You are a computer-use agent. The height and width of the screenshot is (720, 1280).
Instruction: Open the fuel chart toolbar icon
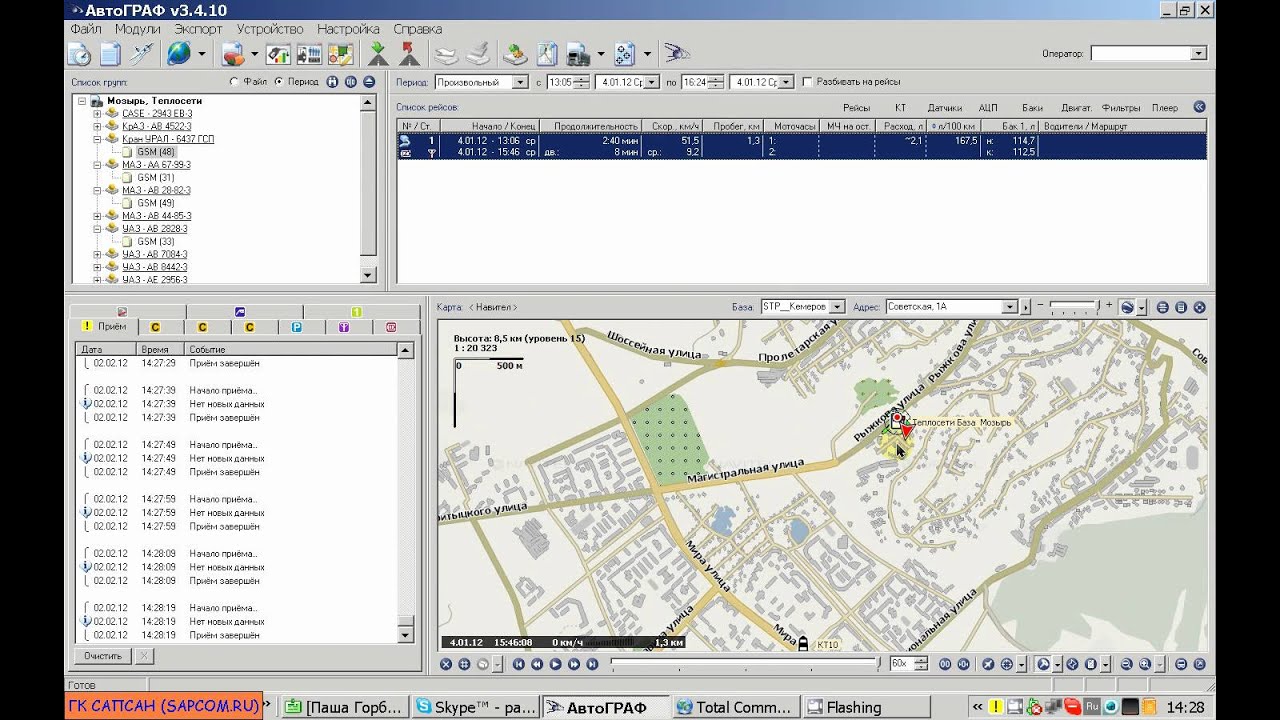278,53
